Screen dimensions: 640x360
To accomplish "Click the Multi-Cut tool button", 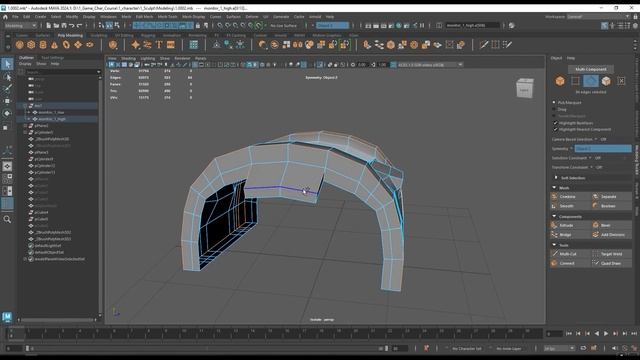I will point(571,254).
